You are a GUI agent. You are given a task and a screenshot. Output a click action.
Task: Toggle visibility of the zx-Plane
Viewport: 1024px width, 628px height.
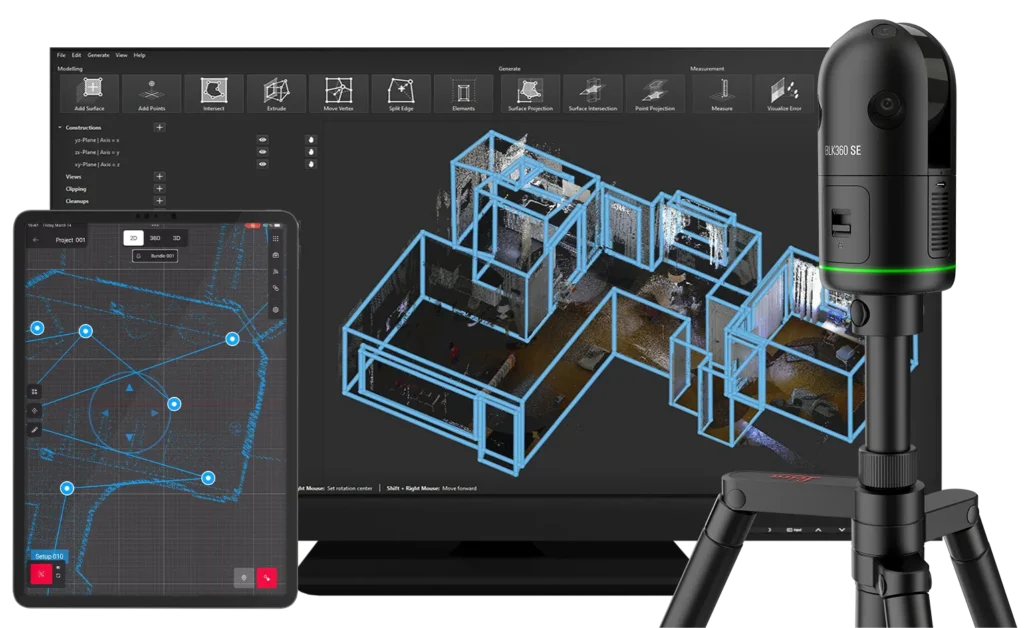tap(262, 152)
